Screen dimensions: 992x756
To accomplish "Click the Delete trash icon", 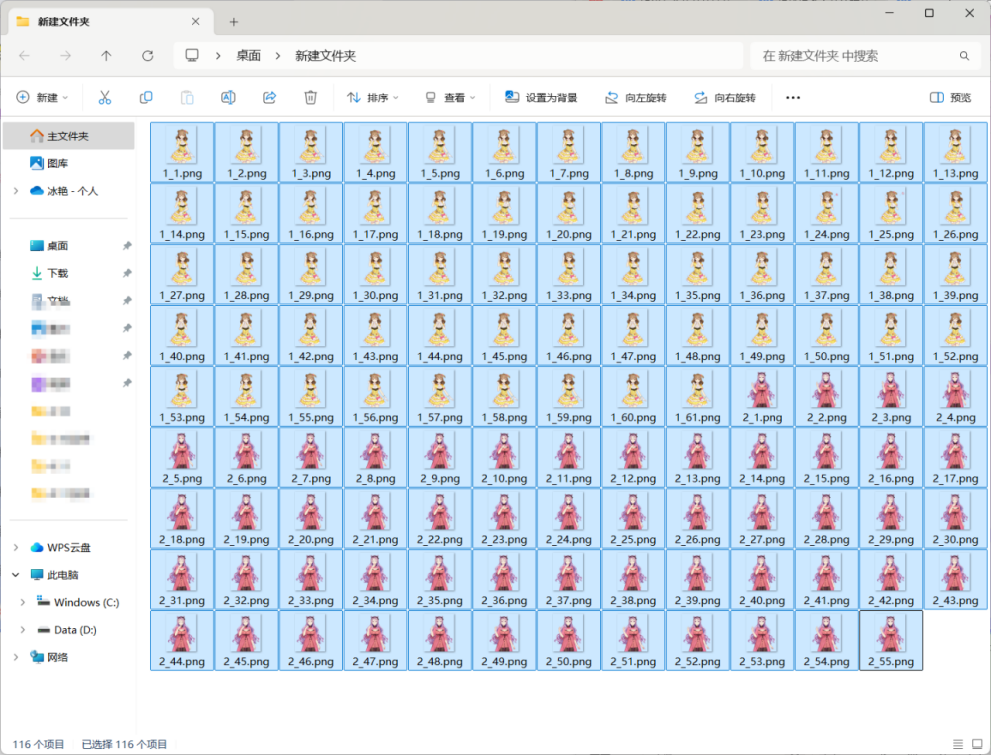I will point(310,97).
